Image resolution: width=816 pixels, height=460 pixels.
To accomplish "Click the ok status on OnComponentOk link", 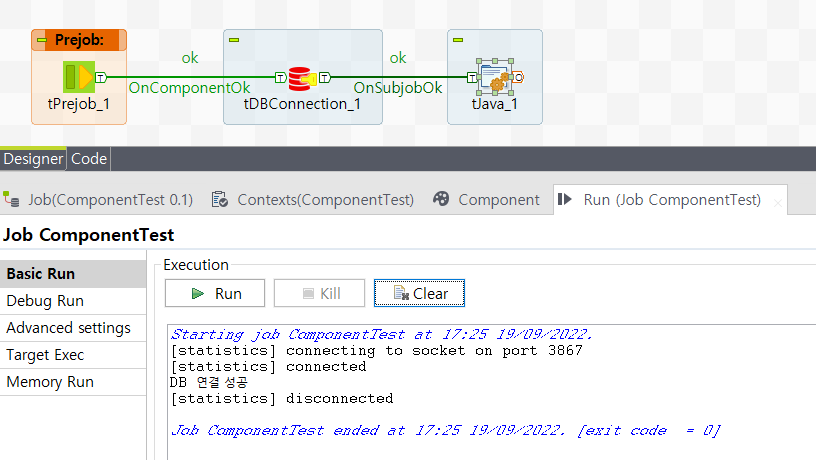I will click(x=189, y=58).
